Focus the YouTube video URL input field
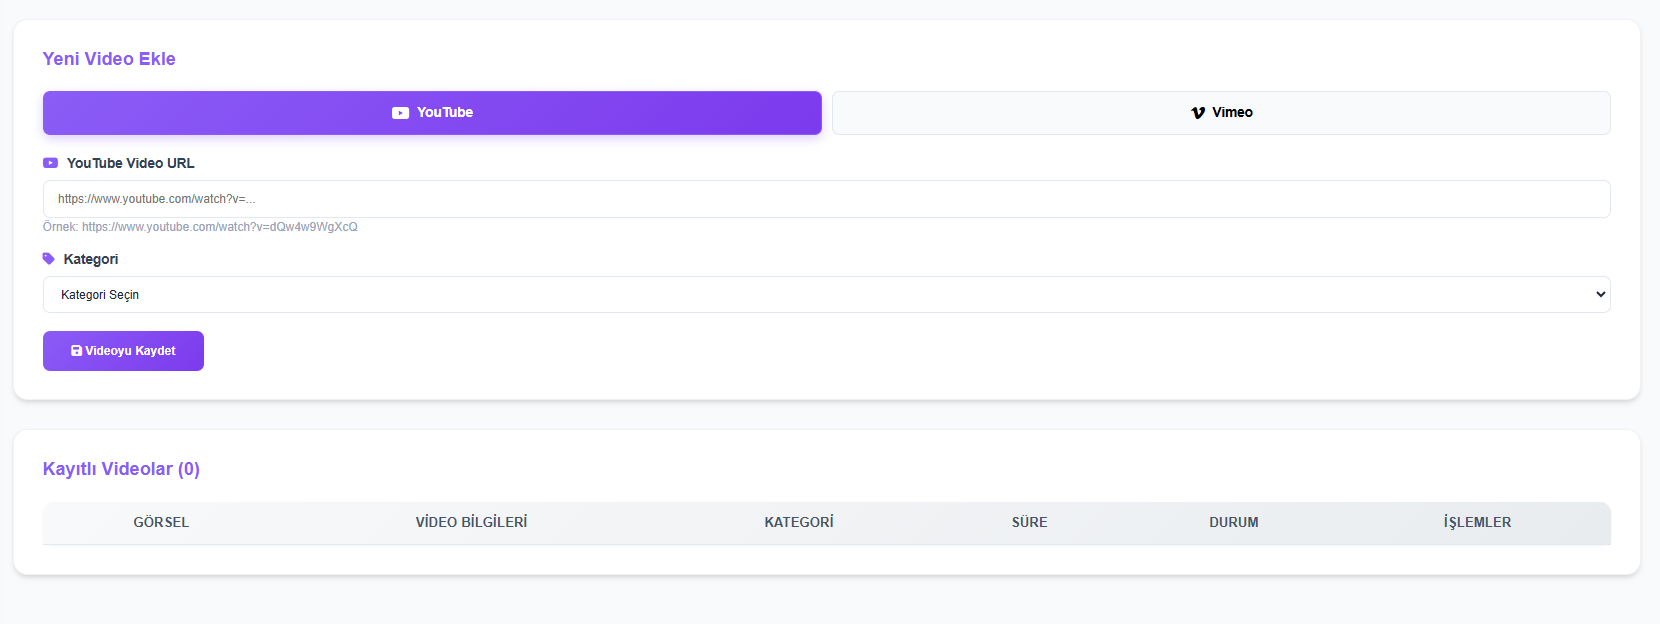The width and height of the screenshot is (1660, 624). [826, 199]
